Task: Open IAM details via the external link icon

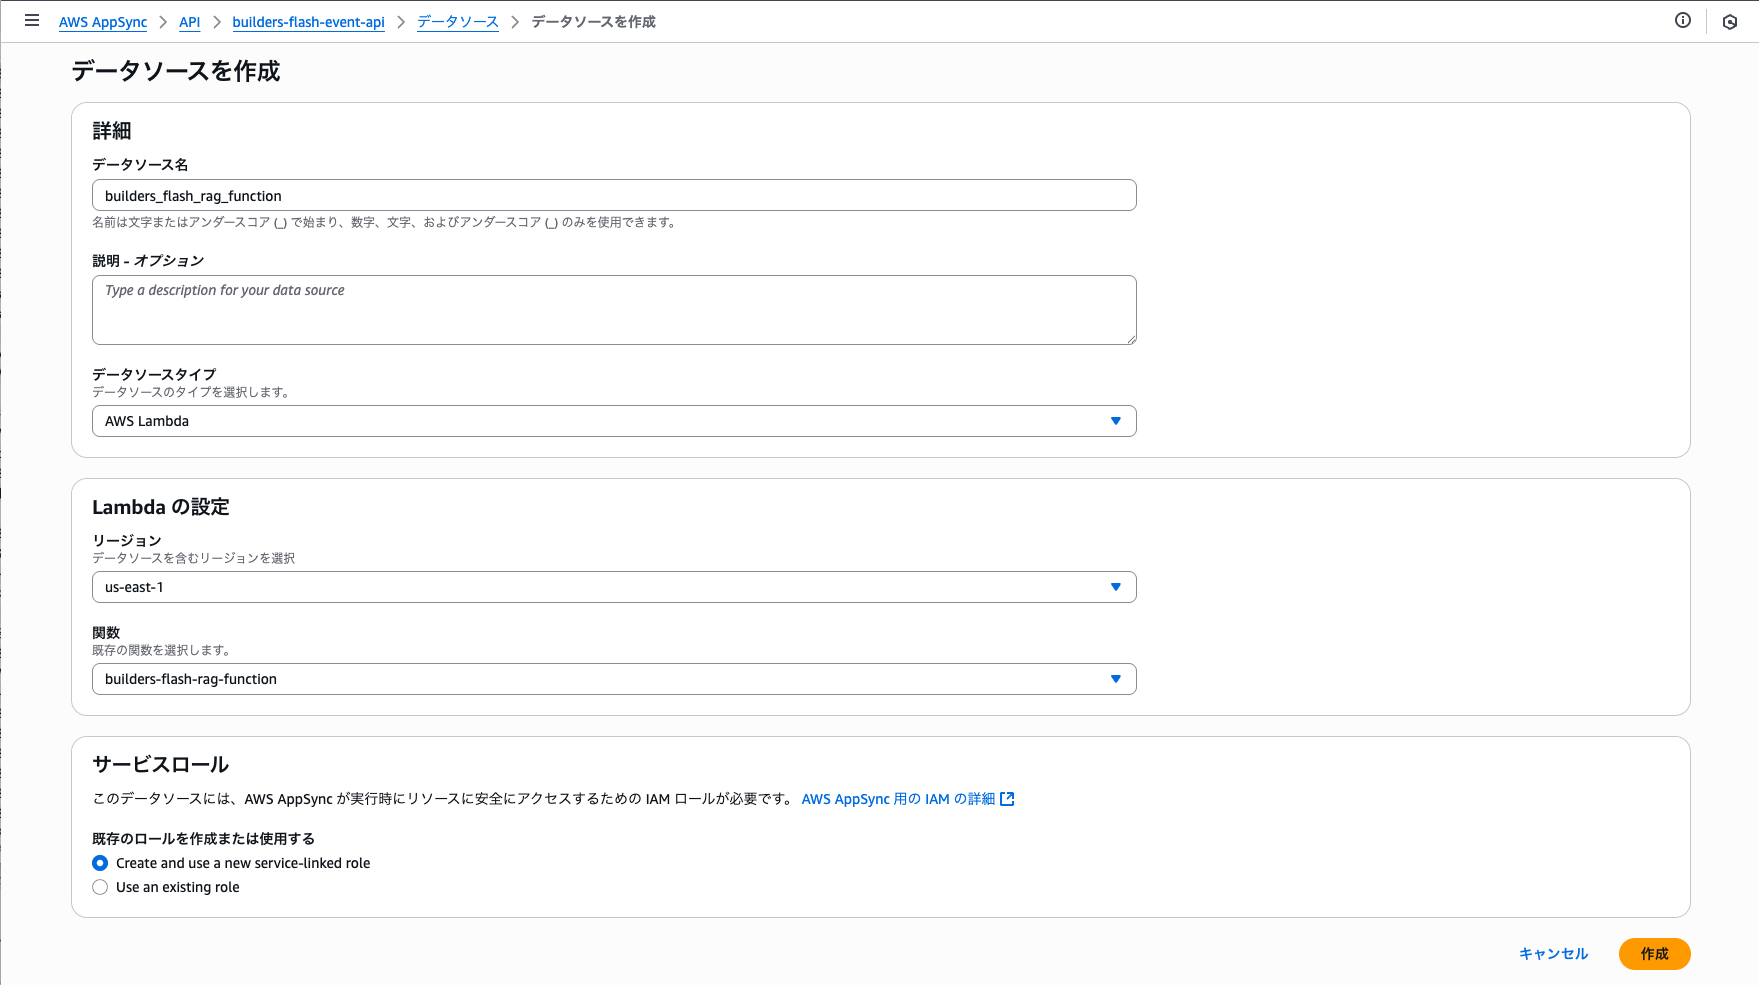Action: coord(1008,798)
